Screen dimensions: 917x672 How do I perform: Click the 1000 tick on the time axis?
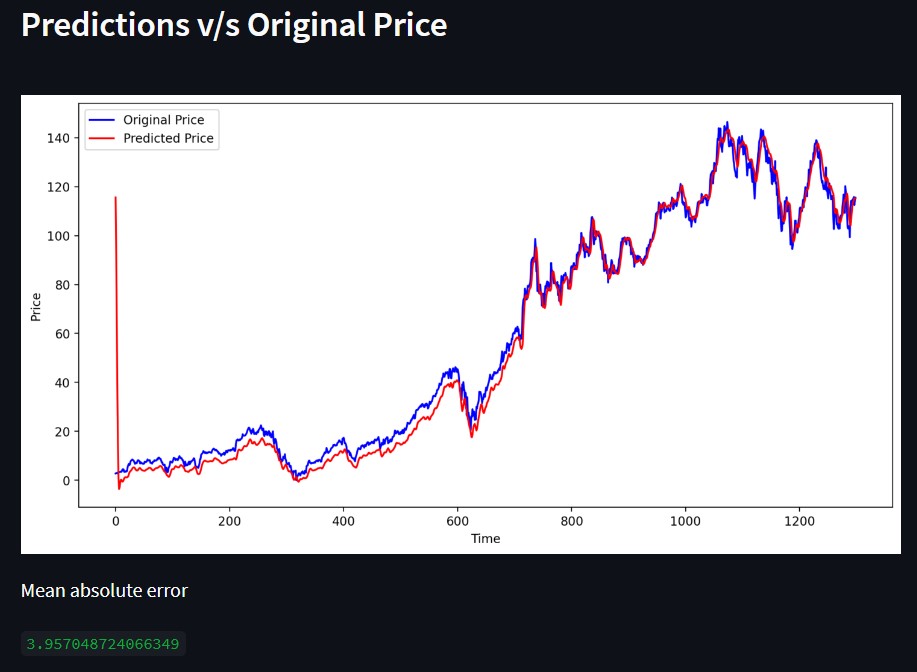pyautogui.click(x=685, y=521)
